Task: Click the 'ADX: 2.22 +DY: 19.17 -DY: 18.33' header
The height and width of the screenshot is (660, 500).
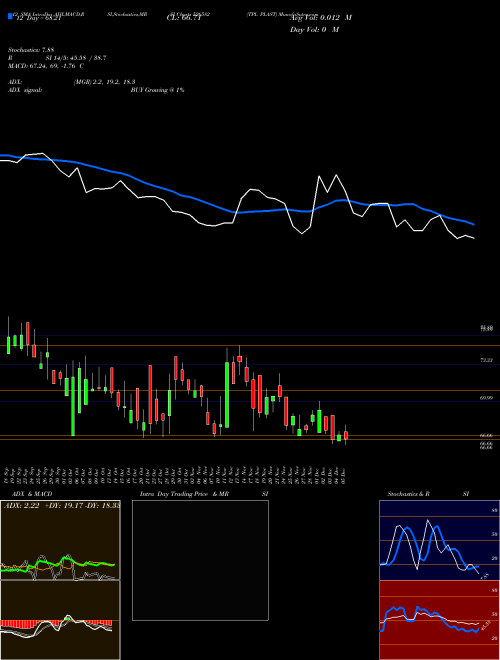Action: [62, 506]
